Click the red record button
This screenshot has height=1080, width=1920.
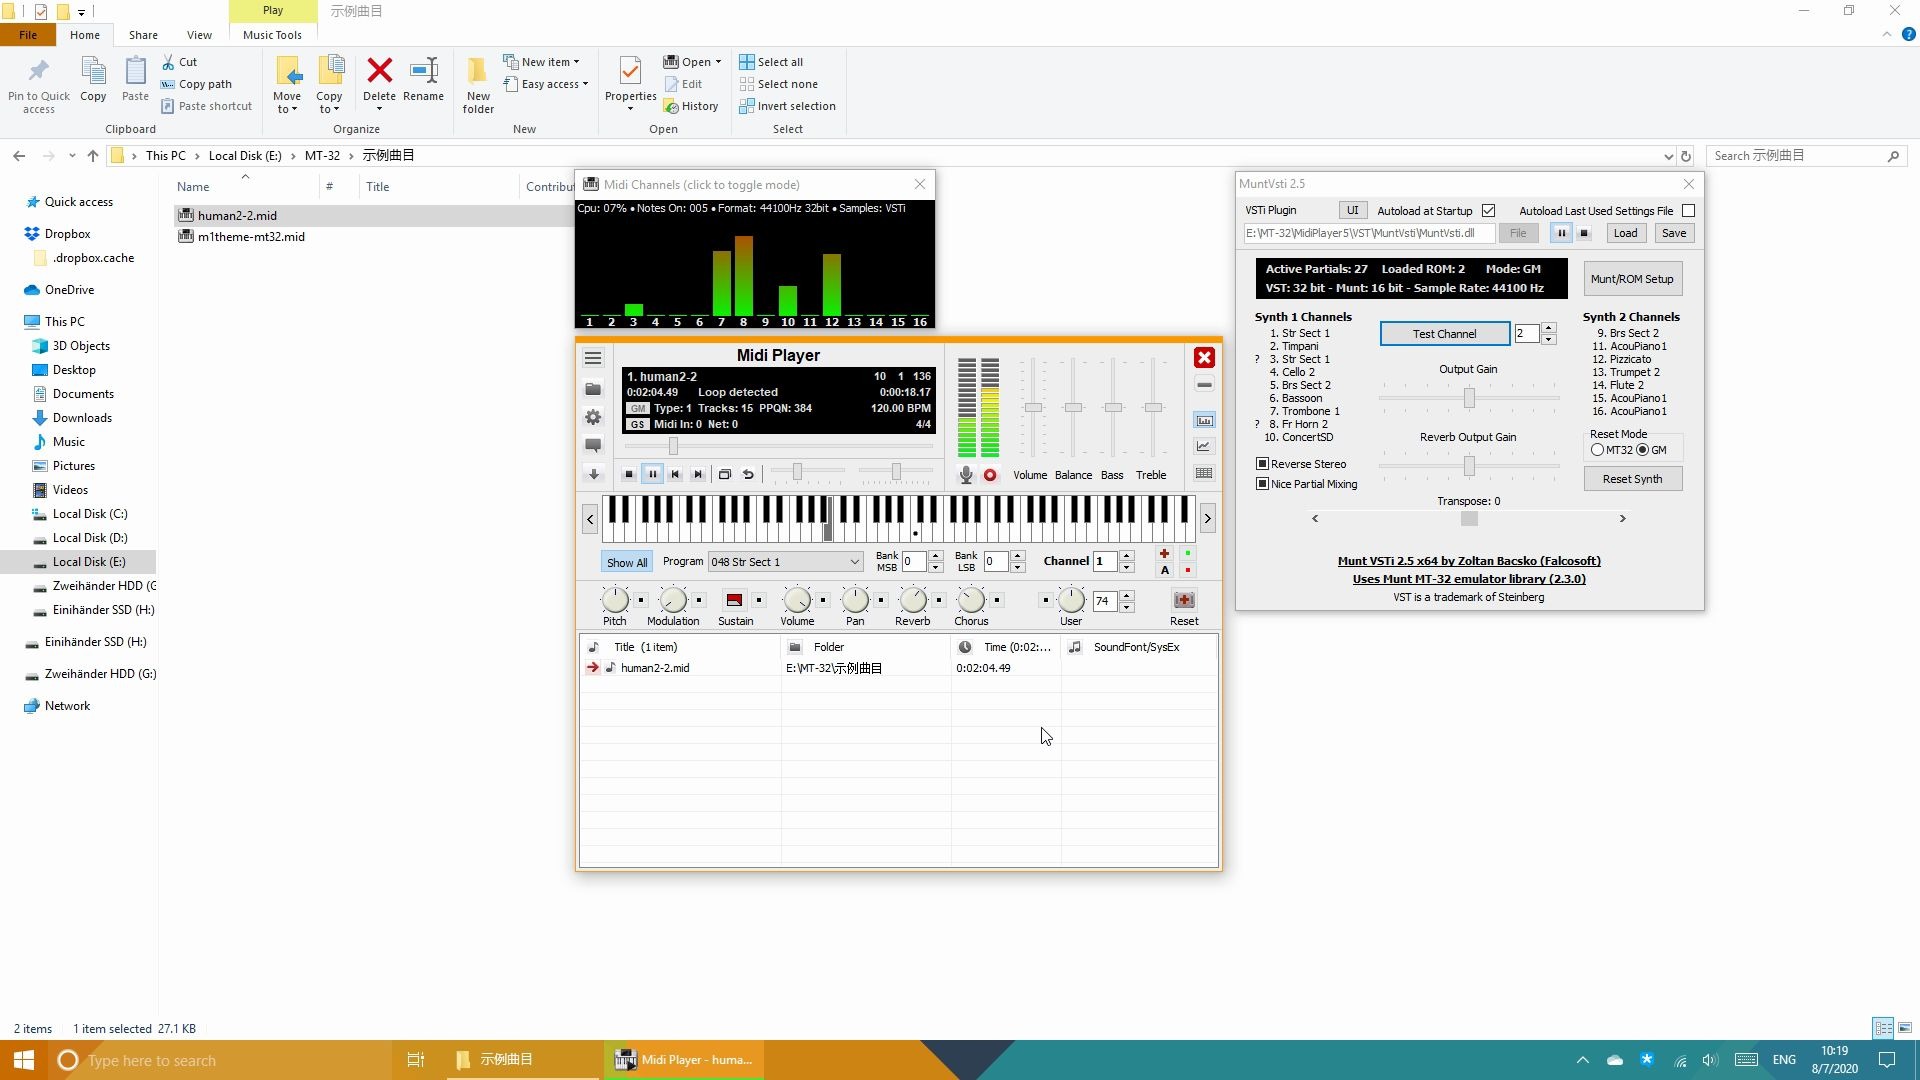(x=990, y=475)
